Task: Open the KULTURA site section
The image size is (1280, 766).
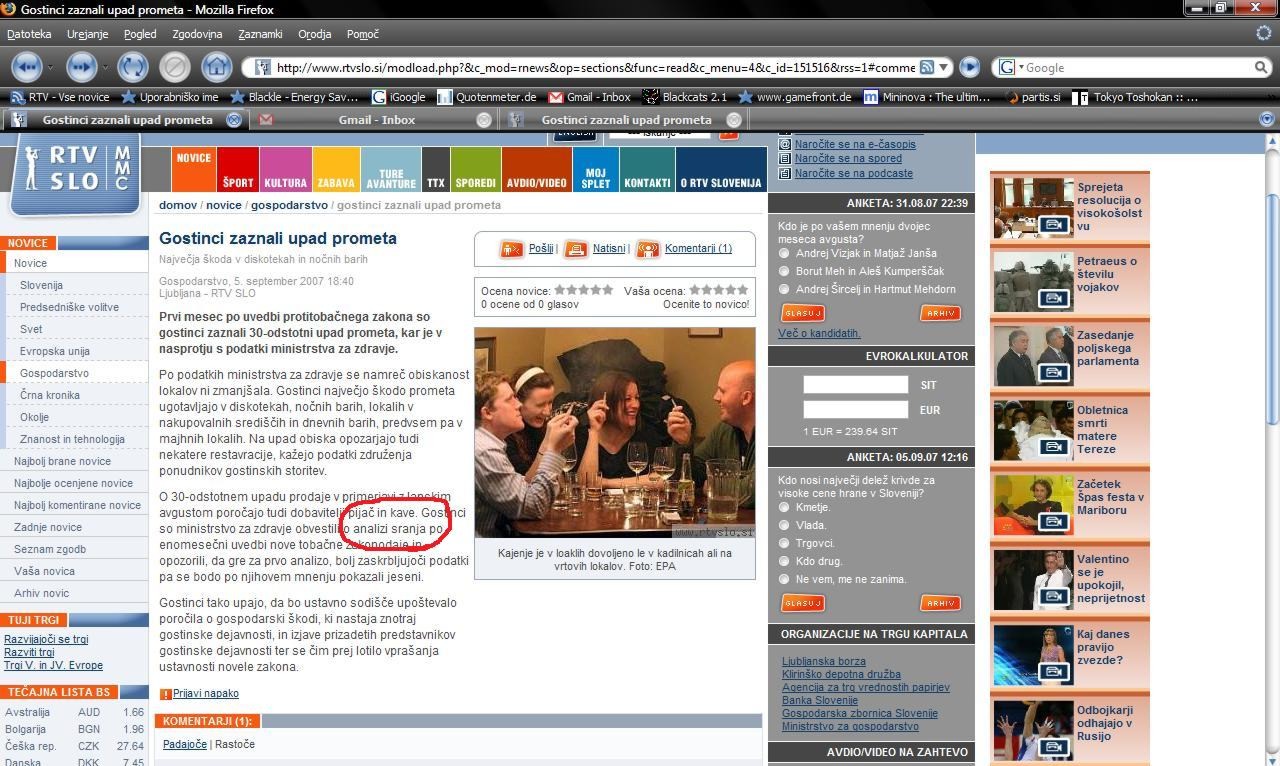Action: (286, 170)
